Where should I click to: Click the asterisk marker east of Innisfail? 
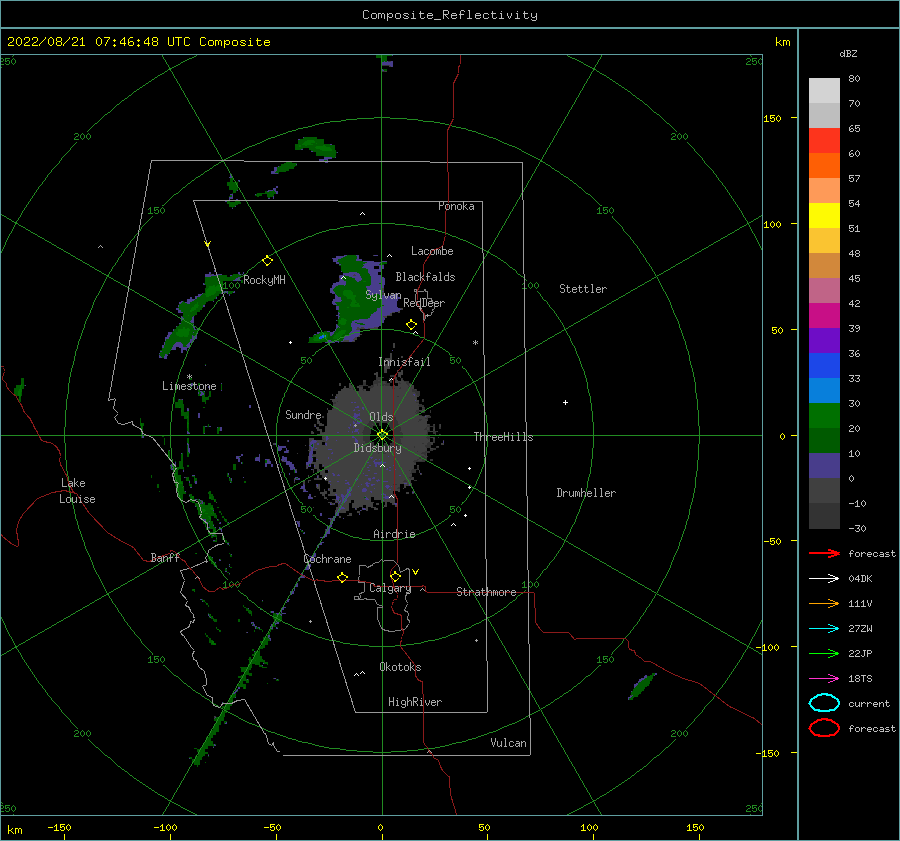tap(475, 343)
